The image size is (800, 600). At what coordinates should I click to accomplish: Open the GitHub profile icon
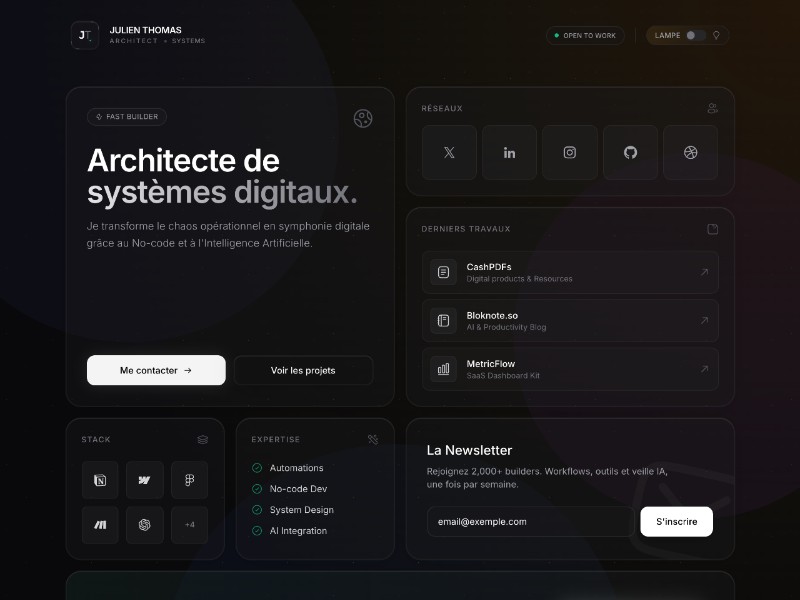630,153
